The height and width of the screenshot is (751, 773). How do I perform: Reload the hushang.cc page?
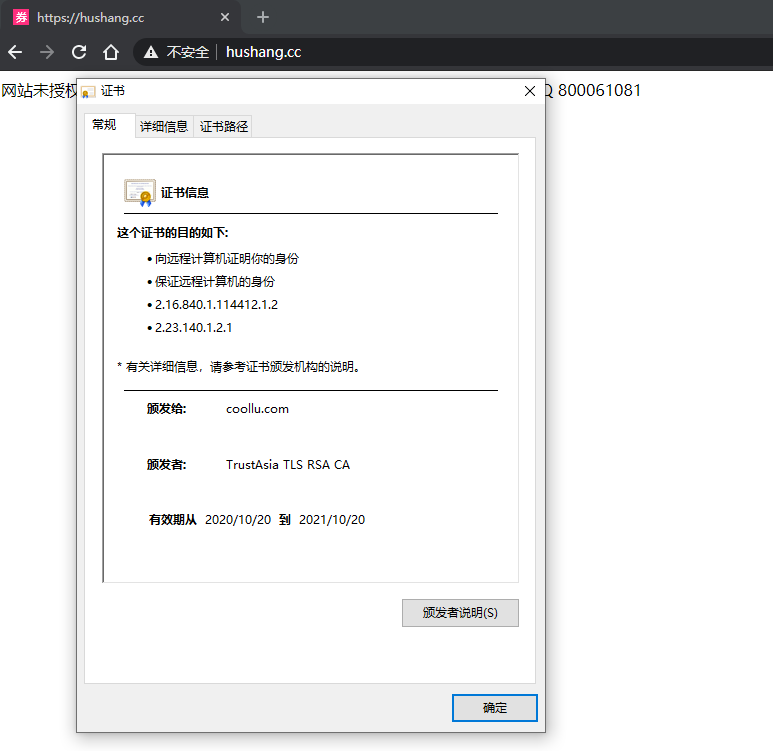pyautogui.click(x=79, y=52)
